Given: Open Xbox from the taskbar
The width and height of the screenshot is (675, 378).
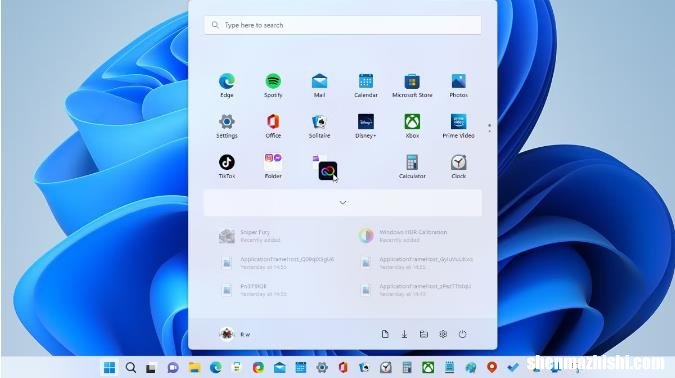Looking at the screenshot, I should click(428, 368).
